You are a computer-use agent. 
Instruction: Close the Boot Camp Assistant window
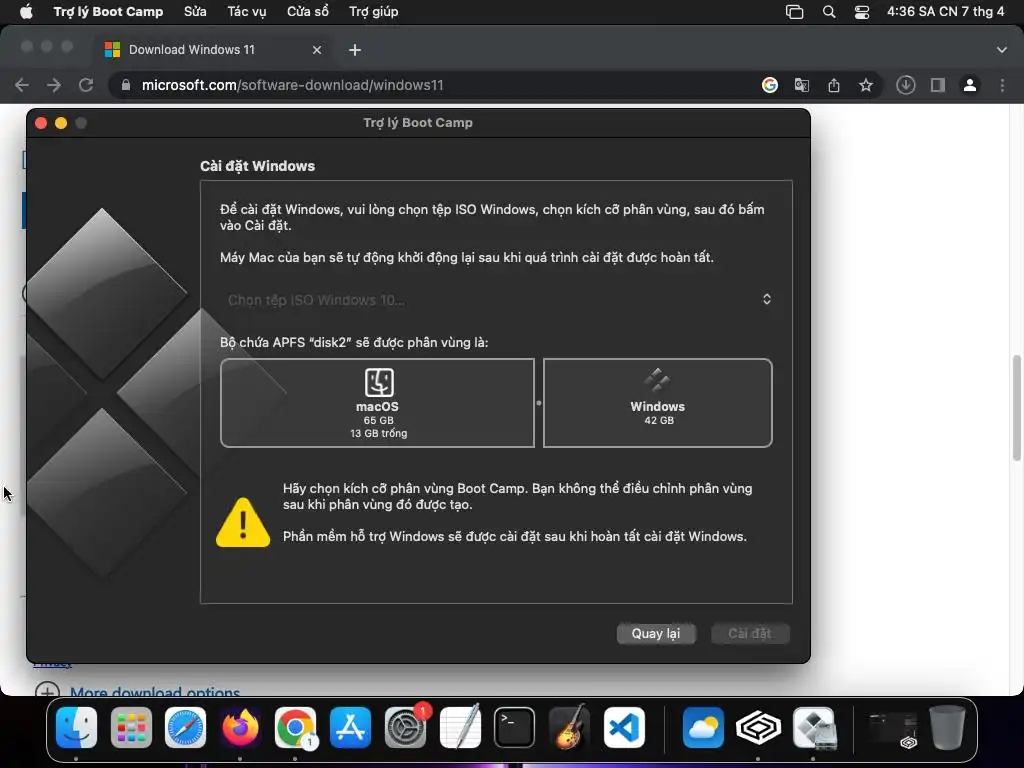pyautogui.click(x=41, y=123)
